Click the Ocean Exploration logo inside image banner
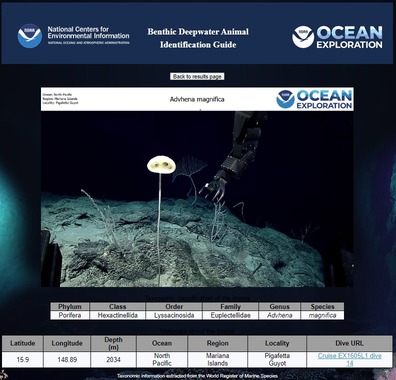The image size is (396, 380). coord(314,99)
